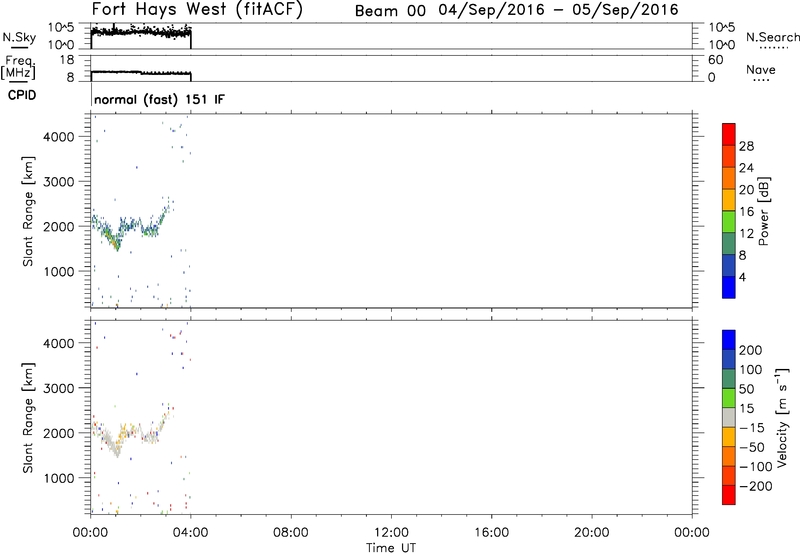Pick the bright blue bottom power color segment
Image resolution: width=800 pixels, height=554 pixels.
point(729,287)
